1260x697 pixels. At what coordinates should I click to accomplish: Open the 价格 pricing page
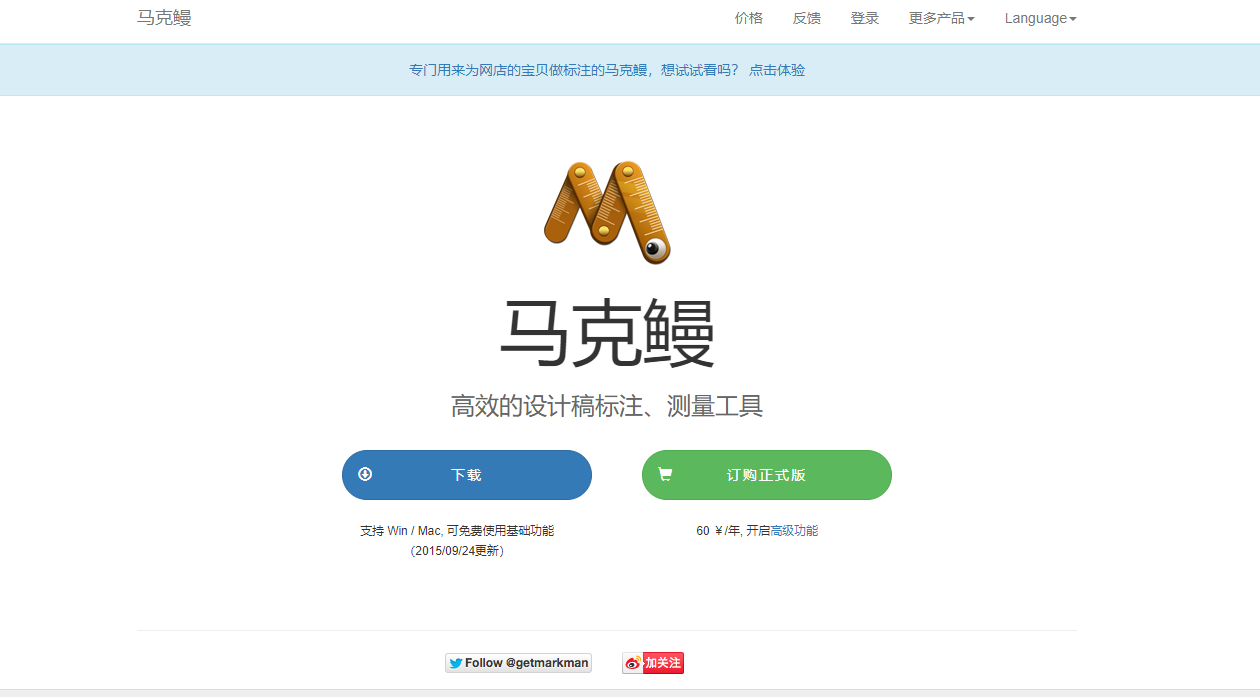749,18
